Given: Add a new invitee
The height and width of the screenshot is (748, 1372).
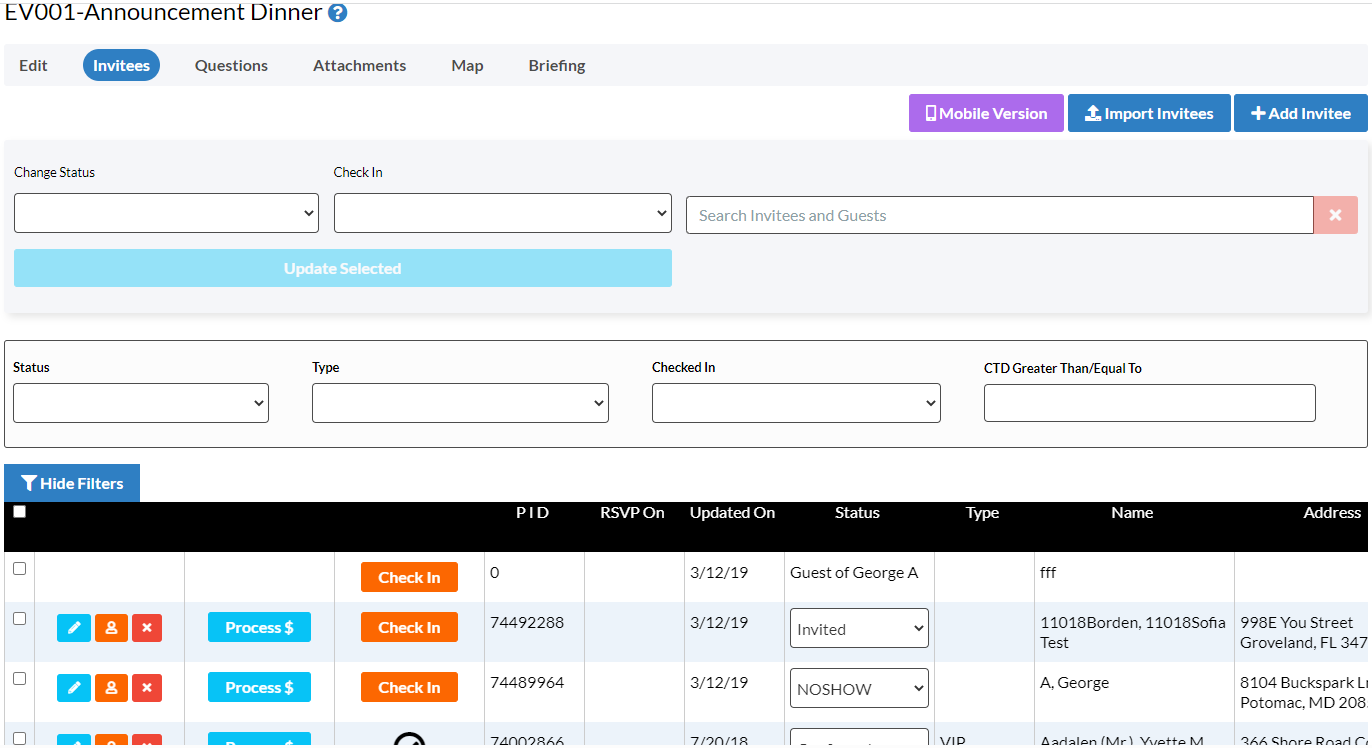Looking at the screenshot, I should point(1301,113).
